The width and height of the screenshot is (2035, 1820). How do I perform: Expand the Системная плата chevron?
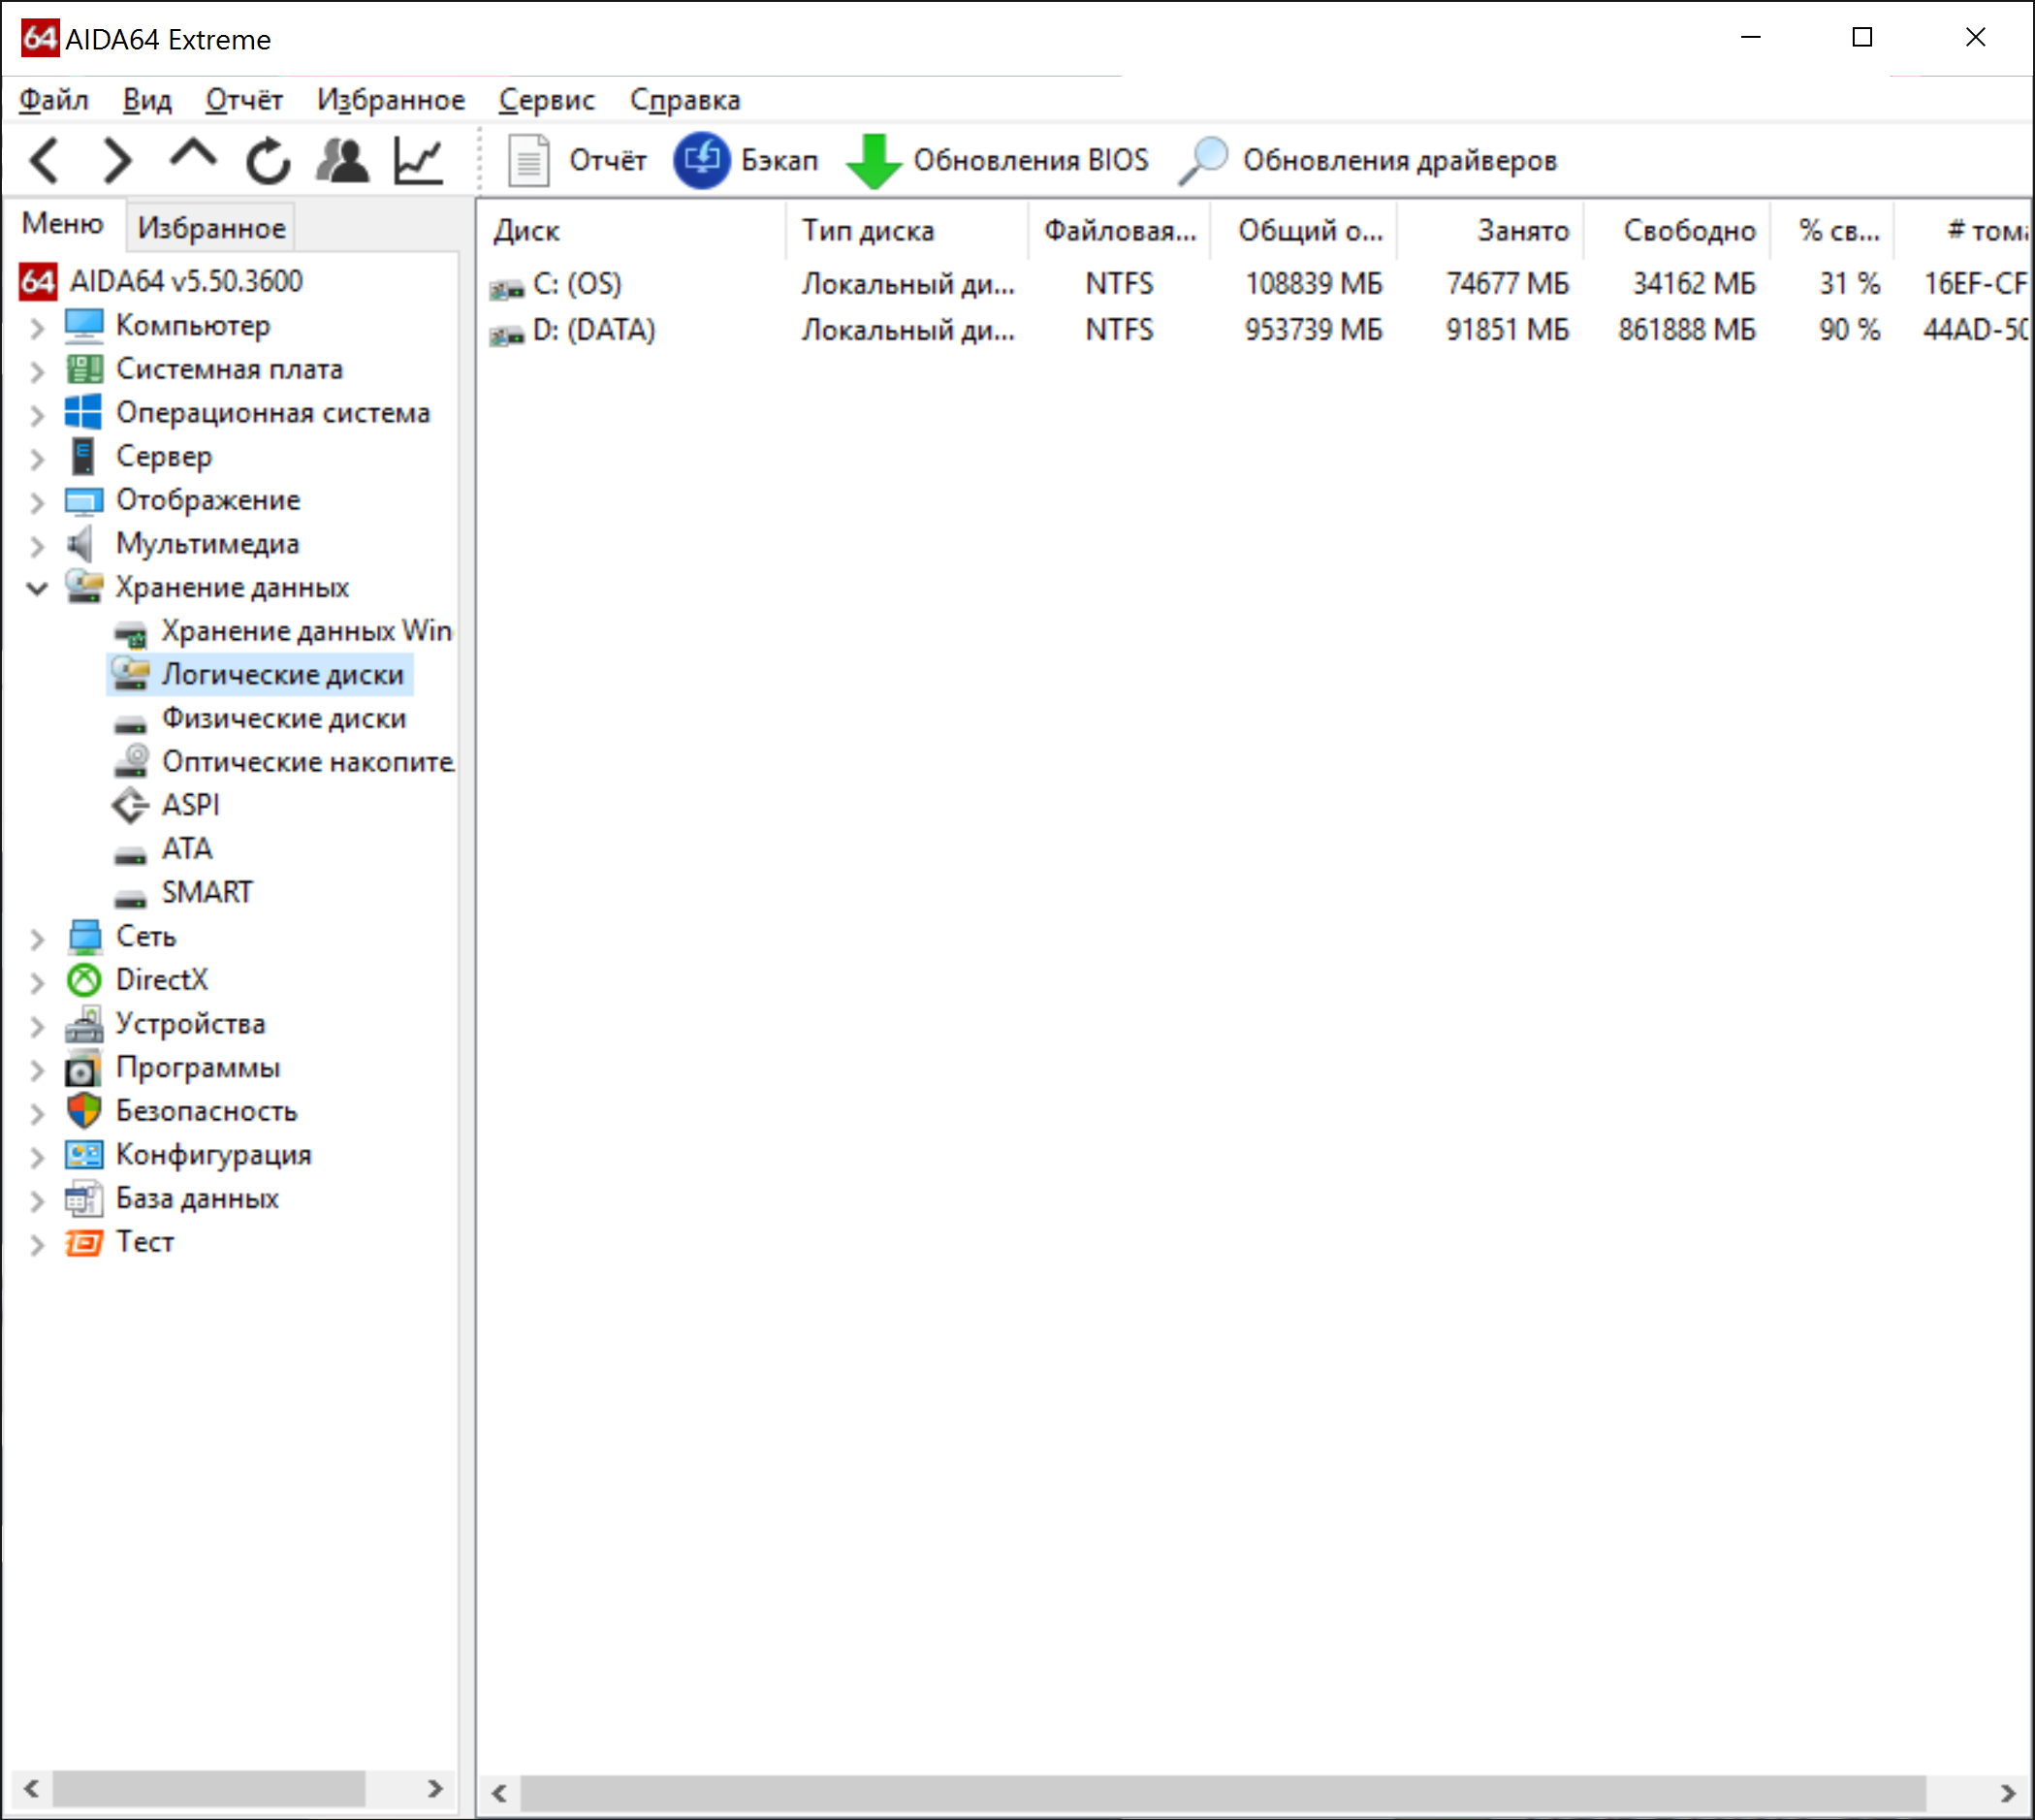tap(37, 372)
